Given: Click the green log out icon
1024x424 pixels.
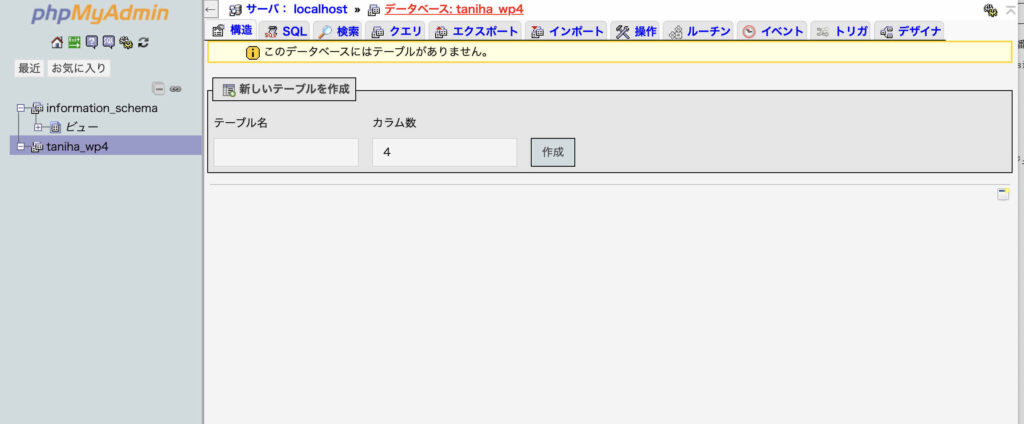Looking at the screenshot, I should [74, 42].
